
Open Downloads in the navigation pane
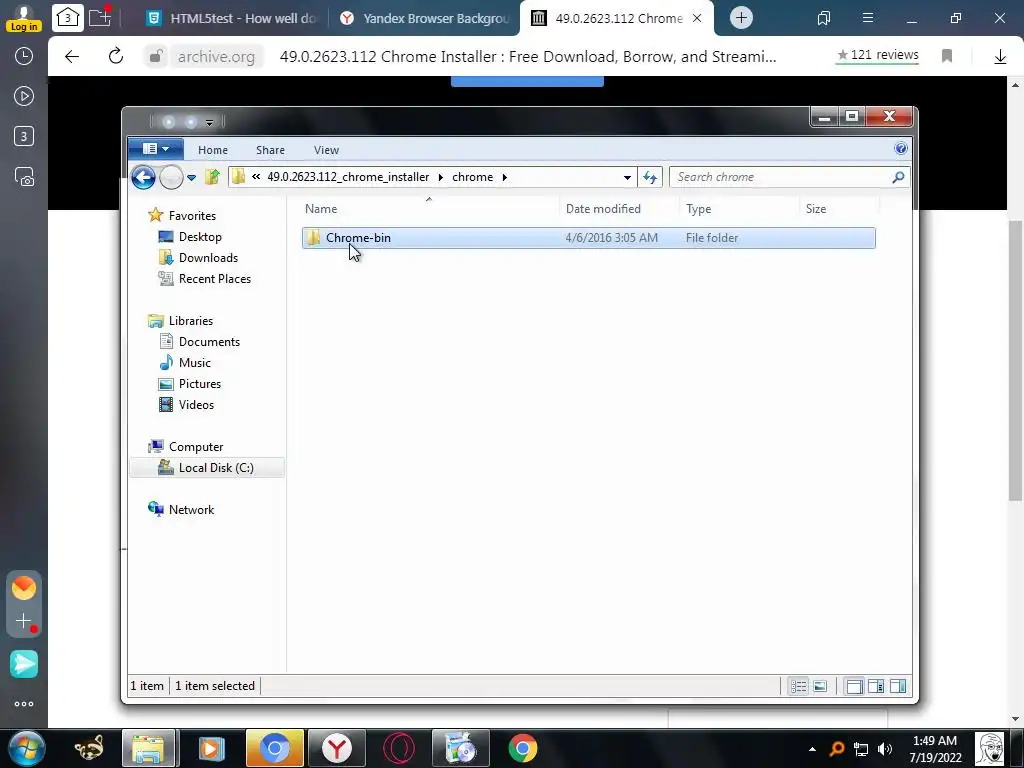pyautogui.click(x=208, y=257)
